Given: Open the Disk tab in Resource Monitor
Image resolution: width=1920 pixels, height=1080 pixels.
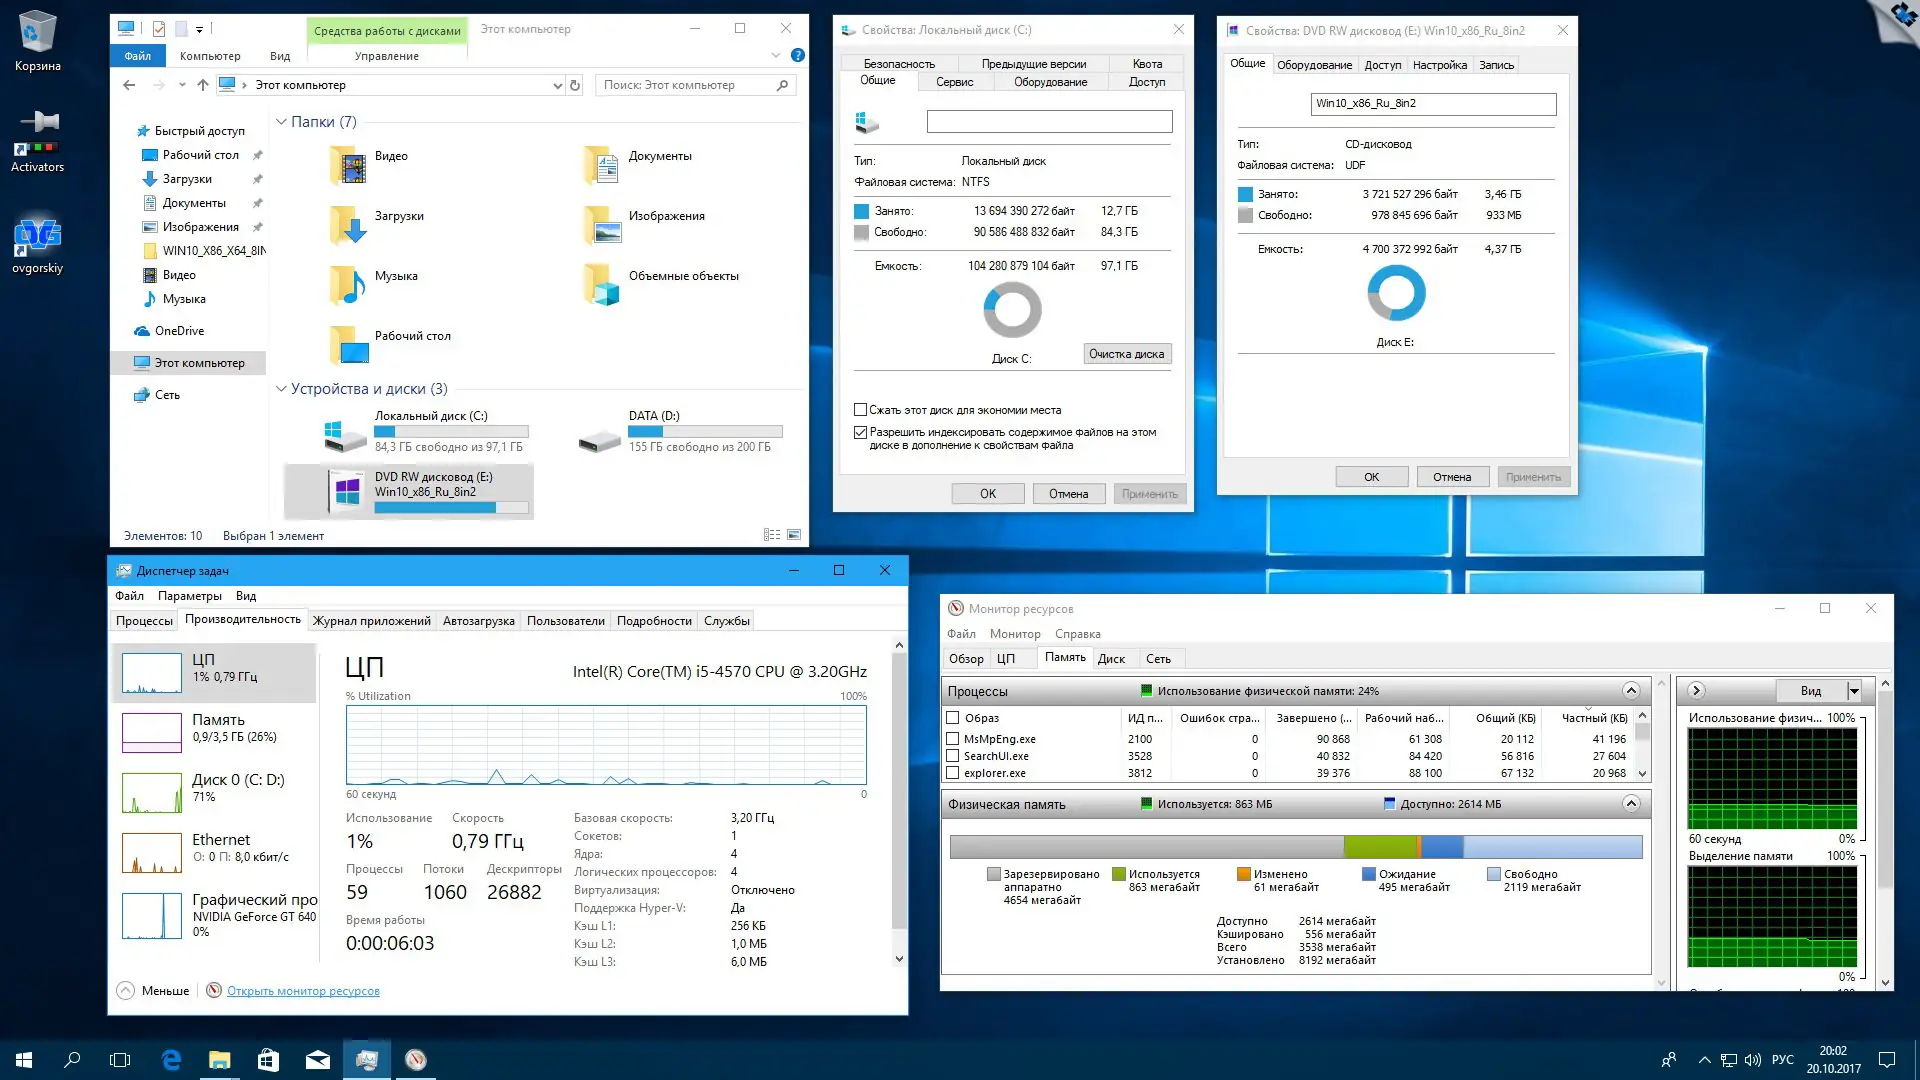Looking at the screenshot, I should click(x=1111, y=659).
